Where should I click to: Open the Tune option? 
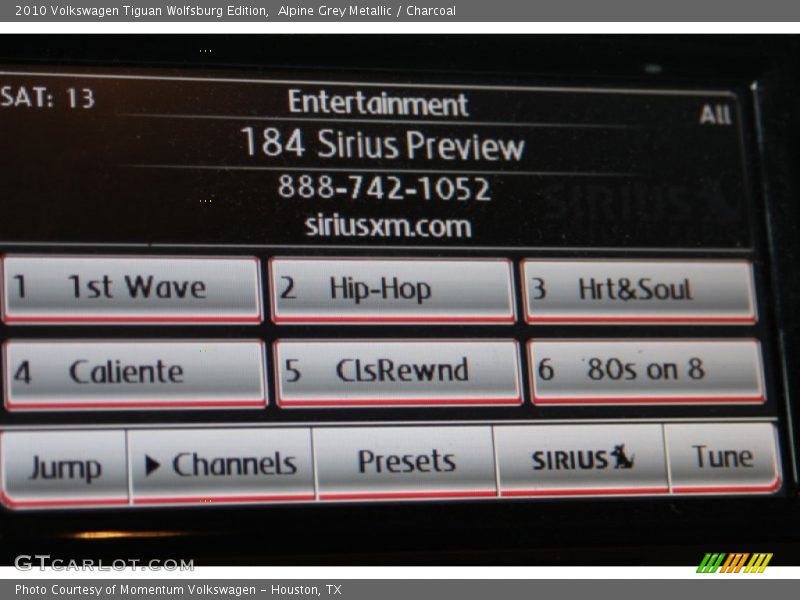[x=722, y=458]
